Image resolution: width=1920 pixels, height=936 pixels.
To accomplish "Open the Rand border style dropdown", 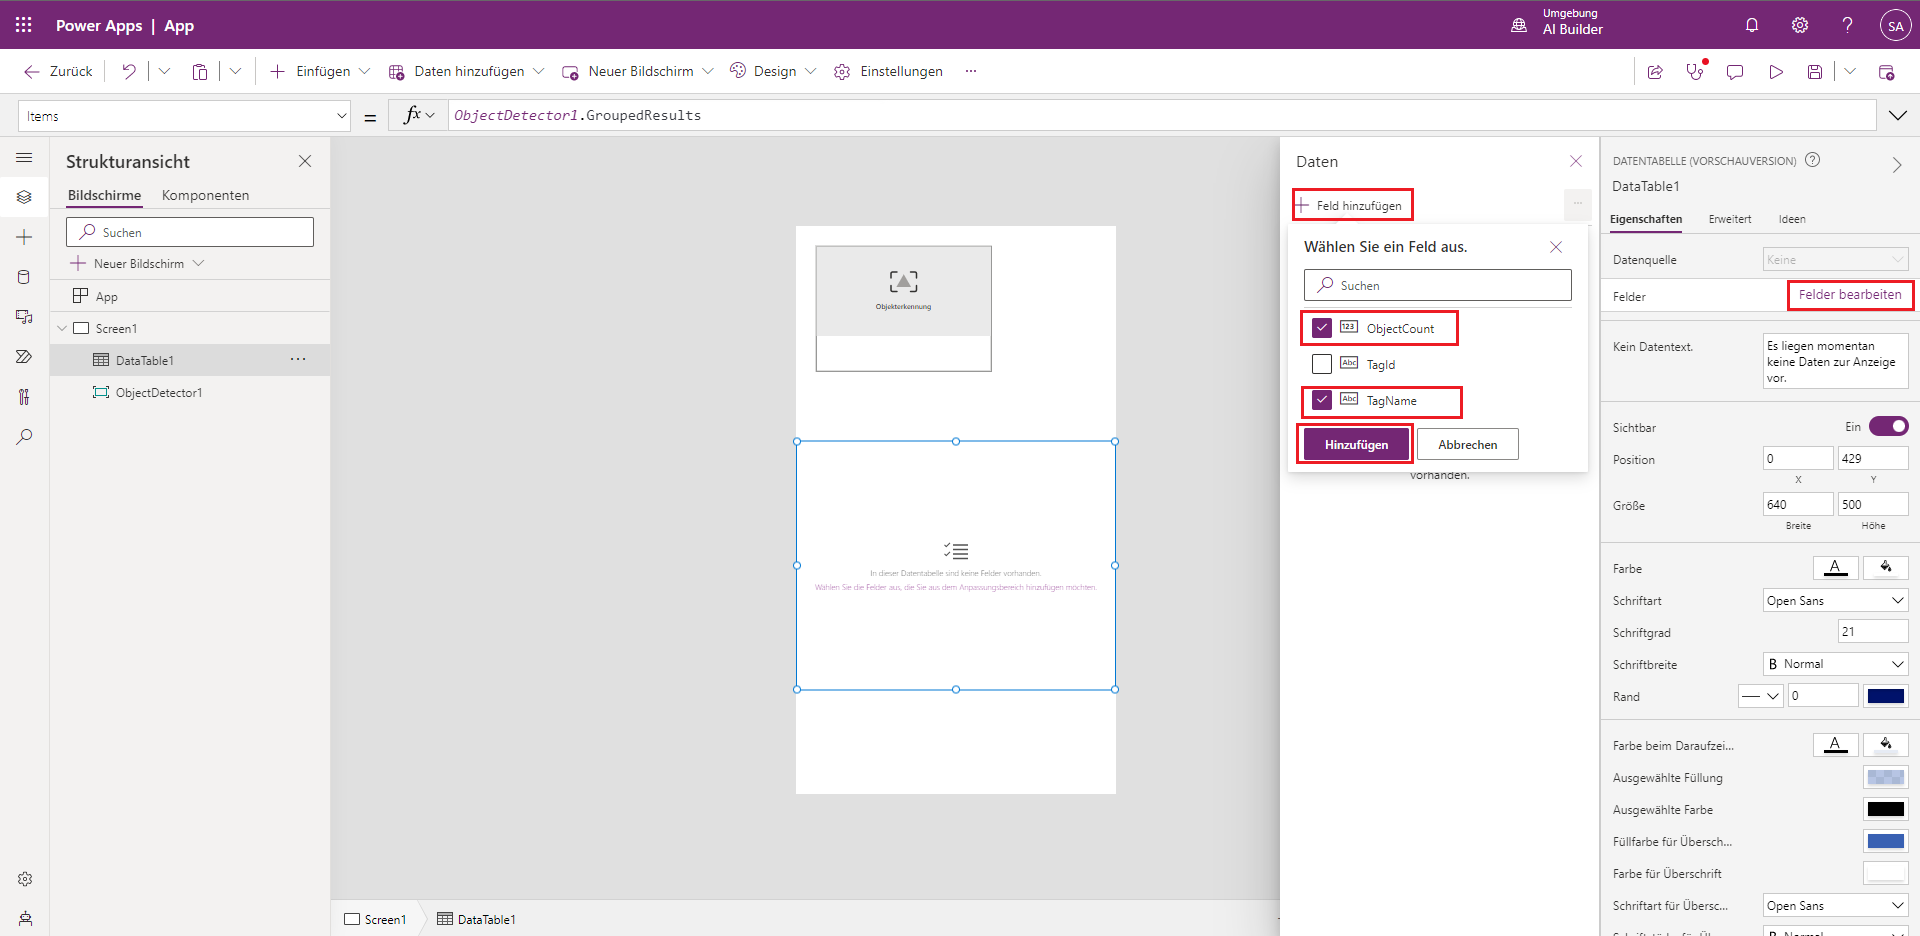I will 1761,696.
